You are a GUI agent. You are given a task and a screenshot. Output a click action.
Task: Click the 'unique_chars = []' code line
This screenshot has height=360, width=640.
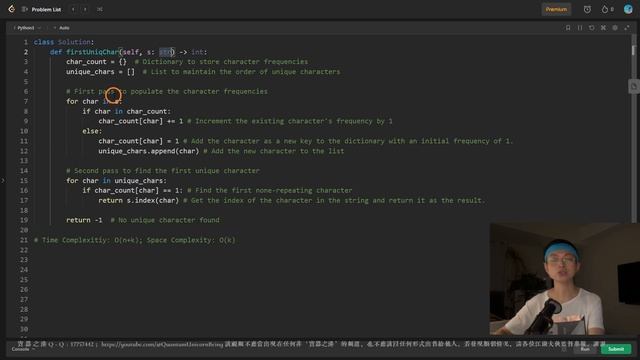coord(100,72)
